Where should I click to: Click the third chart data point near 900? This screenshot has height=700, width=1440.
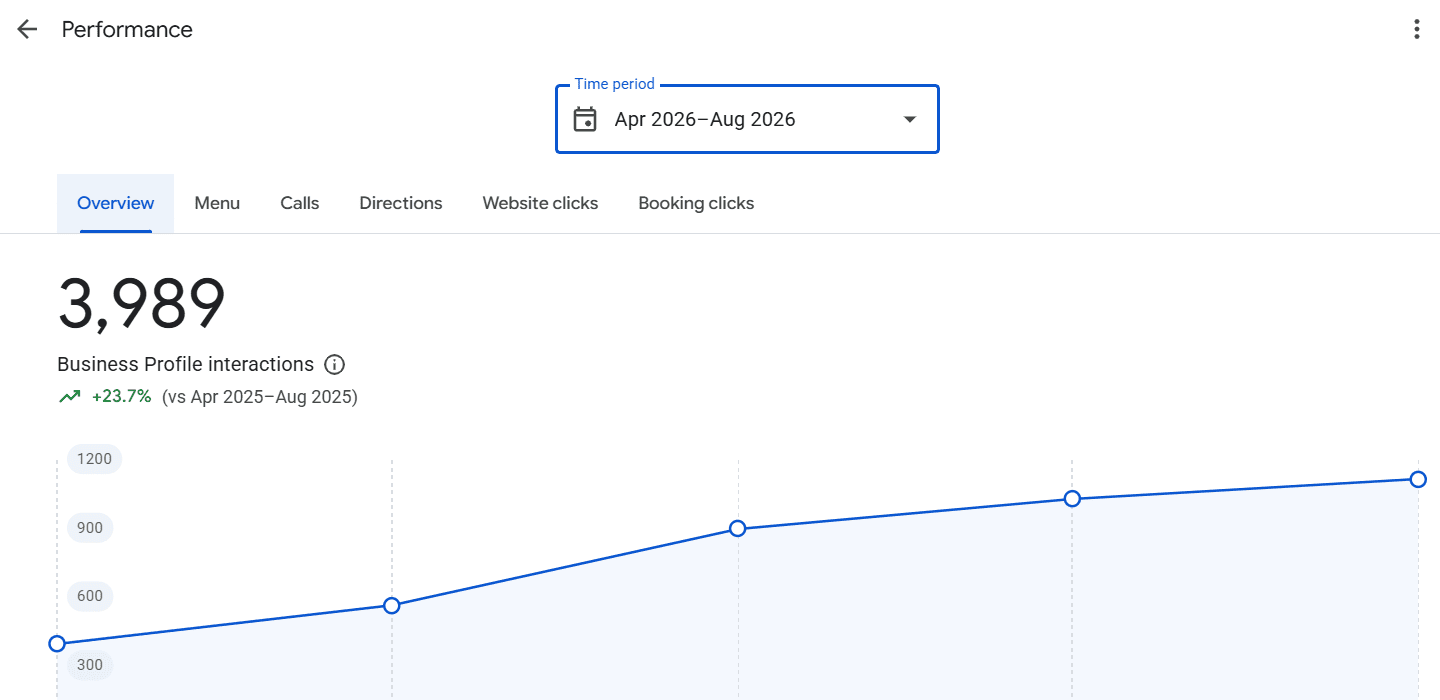pos(738,528)
